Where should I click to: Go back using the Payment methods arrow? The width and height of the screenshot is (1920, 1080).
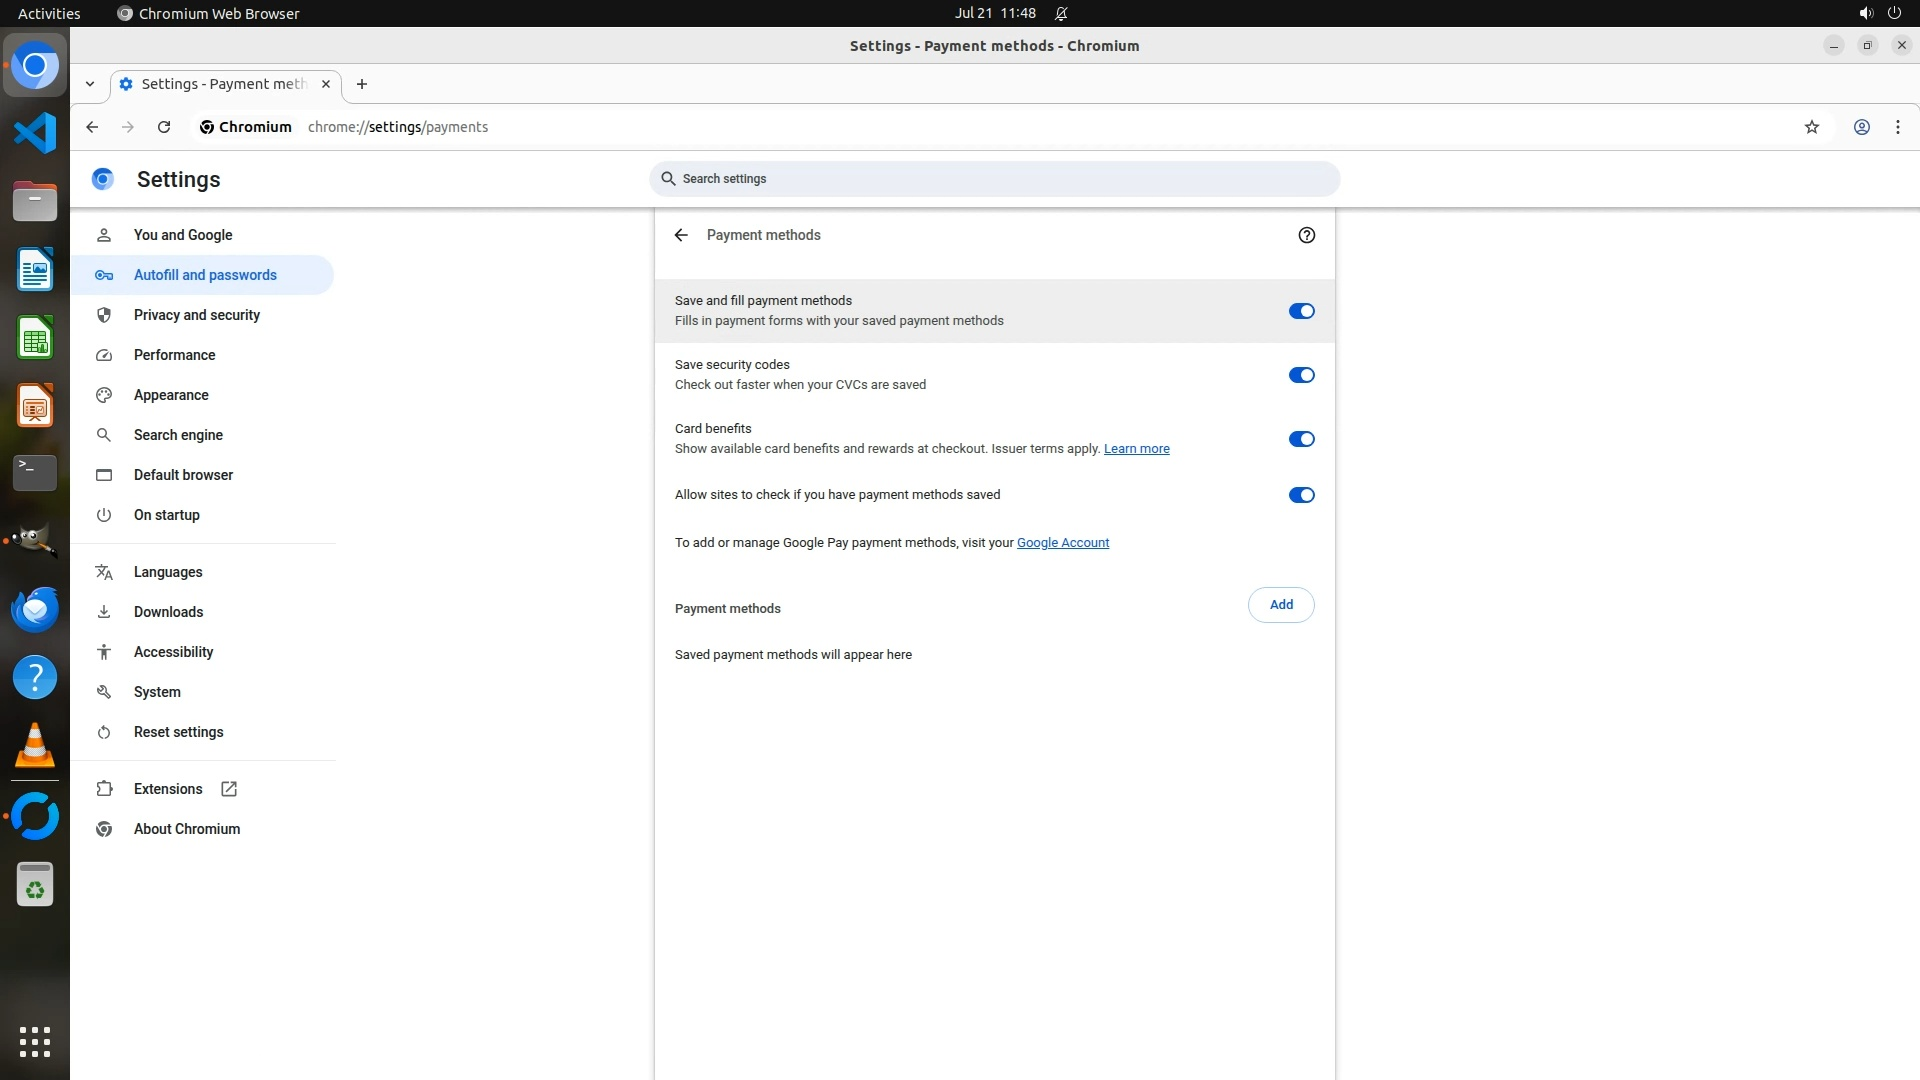click(681, 235)
